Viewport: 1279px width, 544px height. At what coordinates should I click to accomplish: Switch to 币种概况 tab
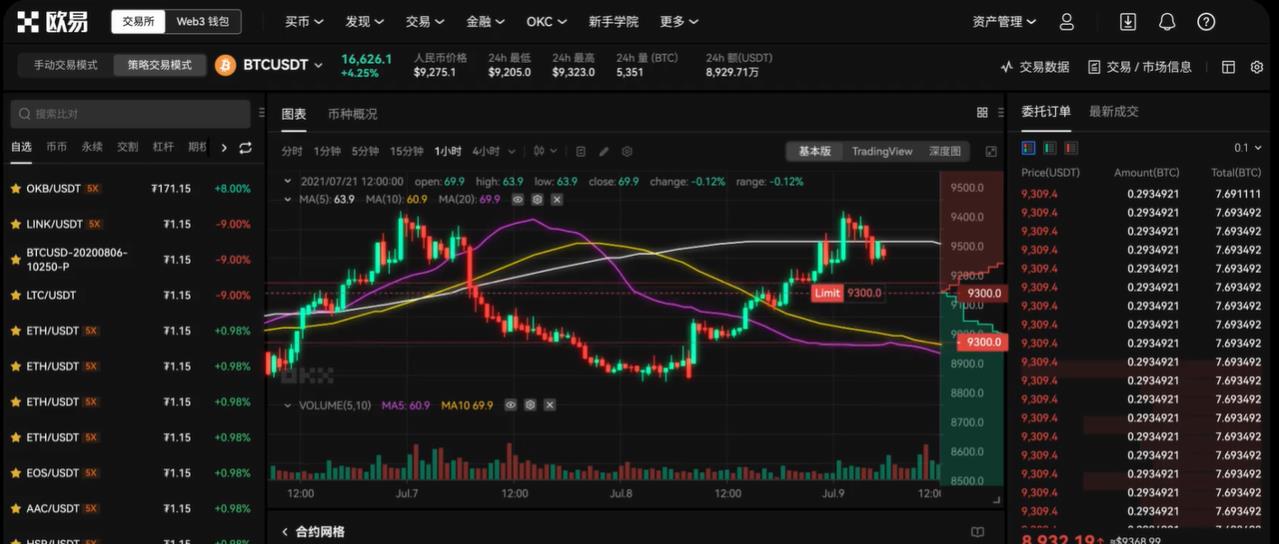pyautogui.click(x=352, y=114)
